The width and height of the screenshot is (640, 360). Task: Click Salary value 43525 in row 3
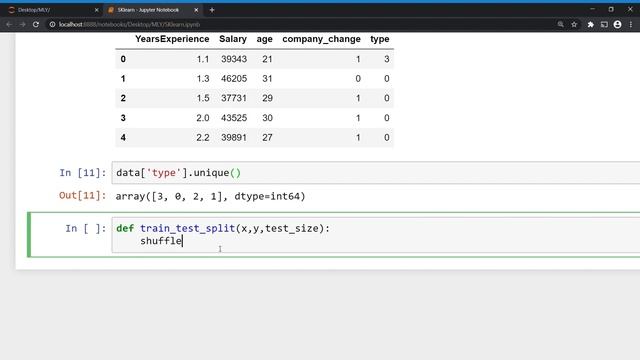coord(234,118)
